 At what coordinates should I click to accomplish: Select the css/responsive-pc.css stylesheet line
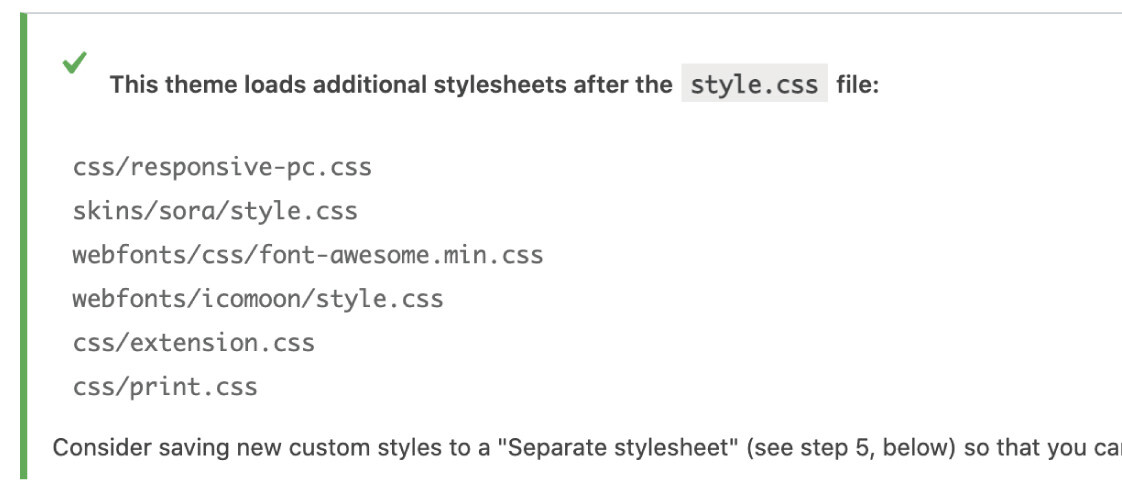[x=221, y=167]
